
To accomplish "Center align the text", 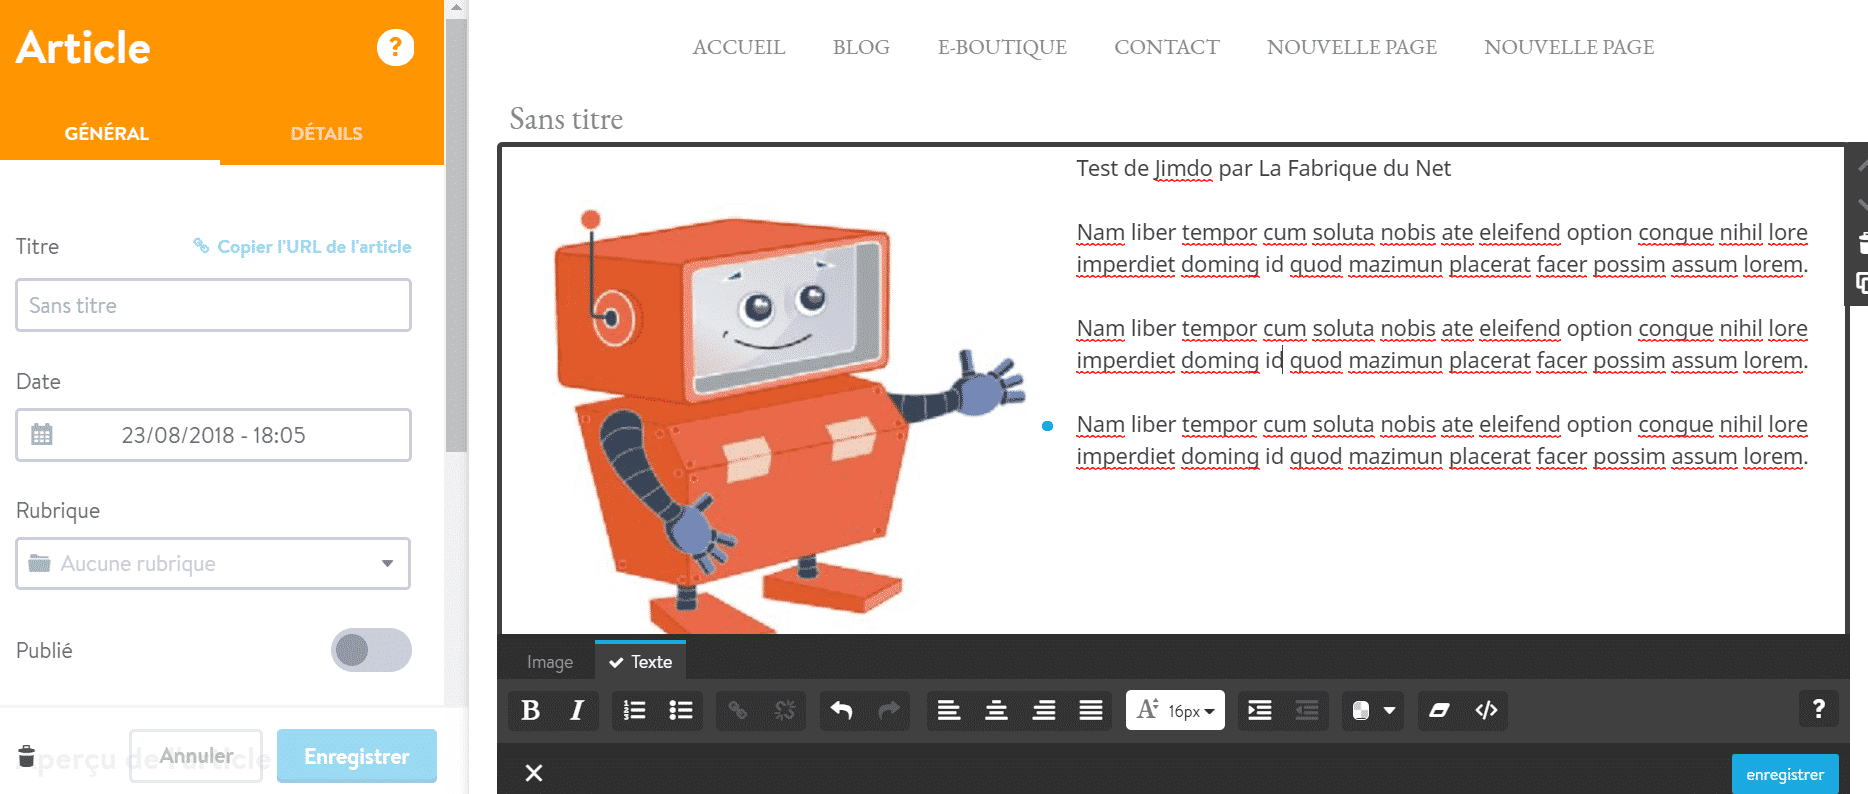I will pos(996,710).
